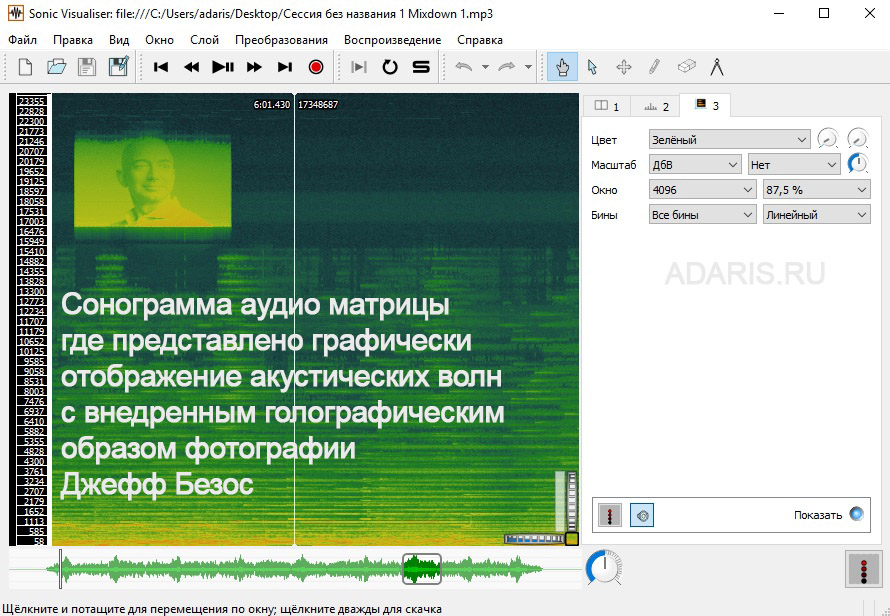This screenshot has height=616, width=890.
Task: Maximize the Sonic Visualiser window
Action: coord(824,13)
